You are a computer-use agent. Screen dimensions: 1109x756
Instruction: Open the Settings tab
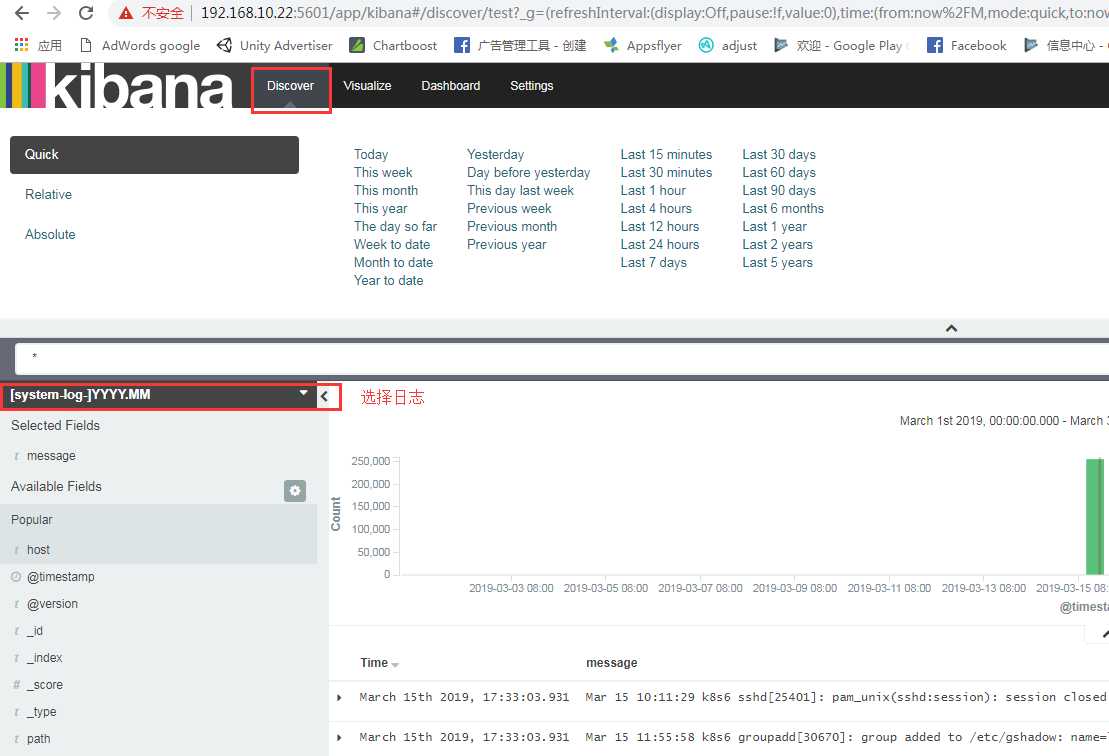coord(532,86)
